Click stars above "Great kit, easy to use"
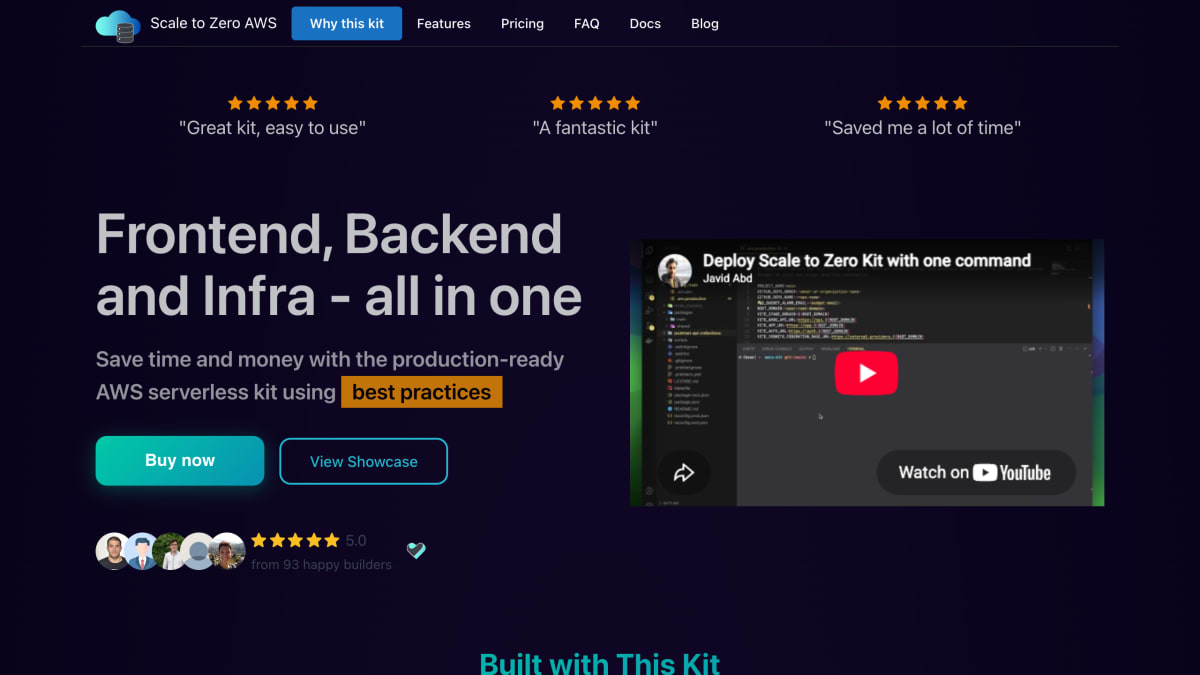Image resolution: width=1200 pixels, height=675 pixels. point(272,103)
